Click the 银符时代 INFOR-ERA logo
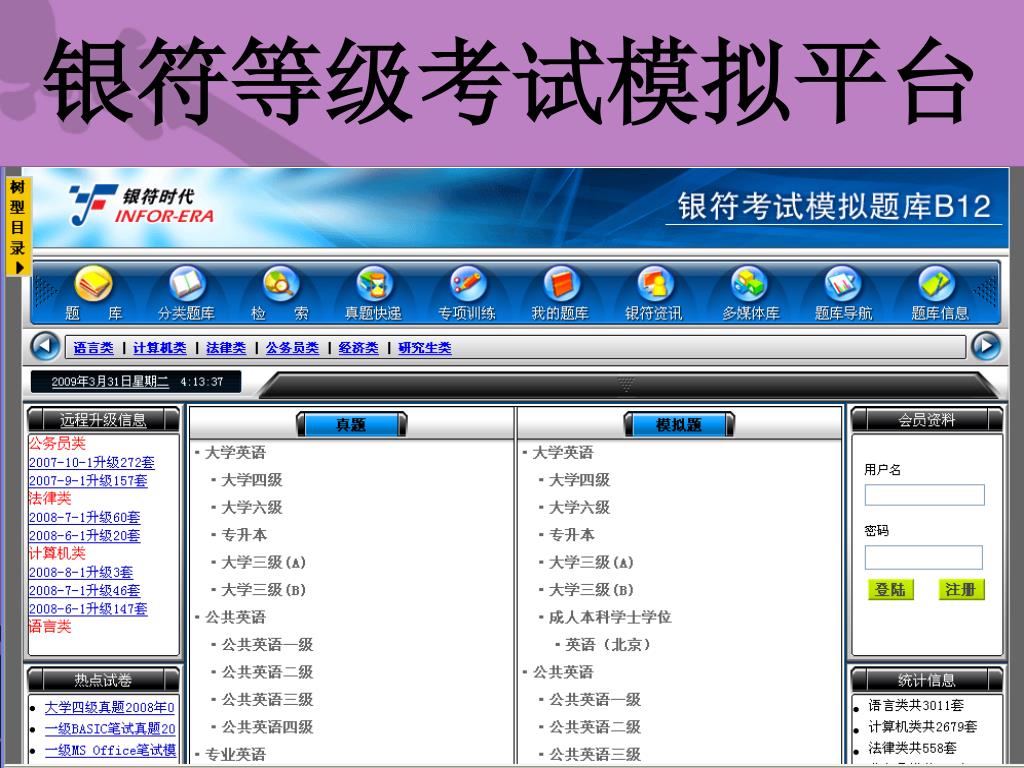Image resolution: width=1024 pixels, height=768 pixels. pos(141,205)
